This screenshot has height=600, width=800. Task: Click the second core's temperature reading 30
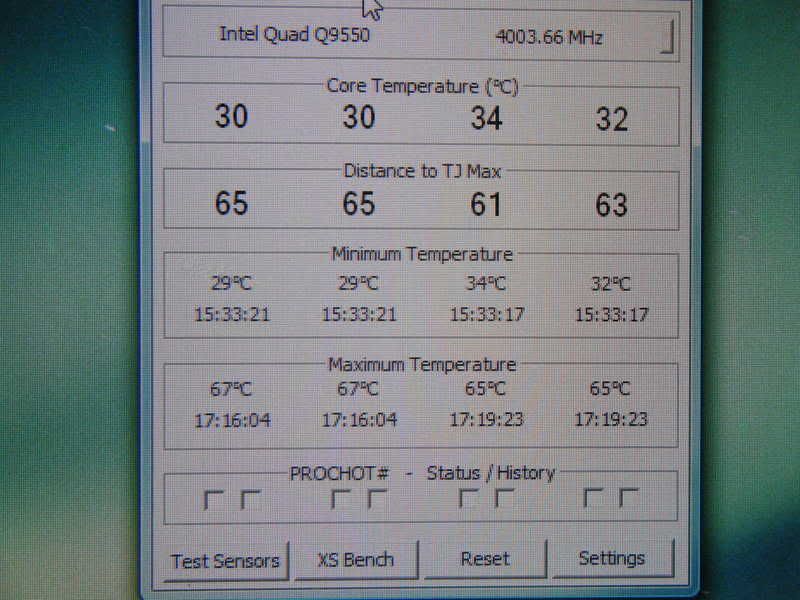pos(359,116)
